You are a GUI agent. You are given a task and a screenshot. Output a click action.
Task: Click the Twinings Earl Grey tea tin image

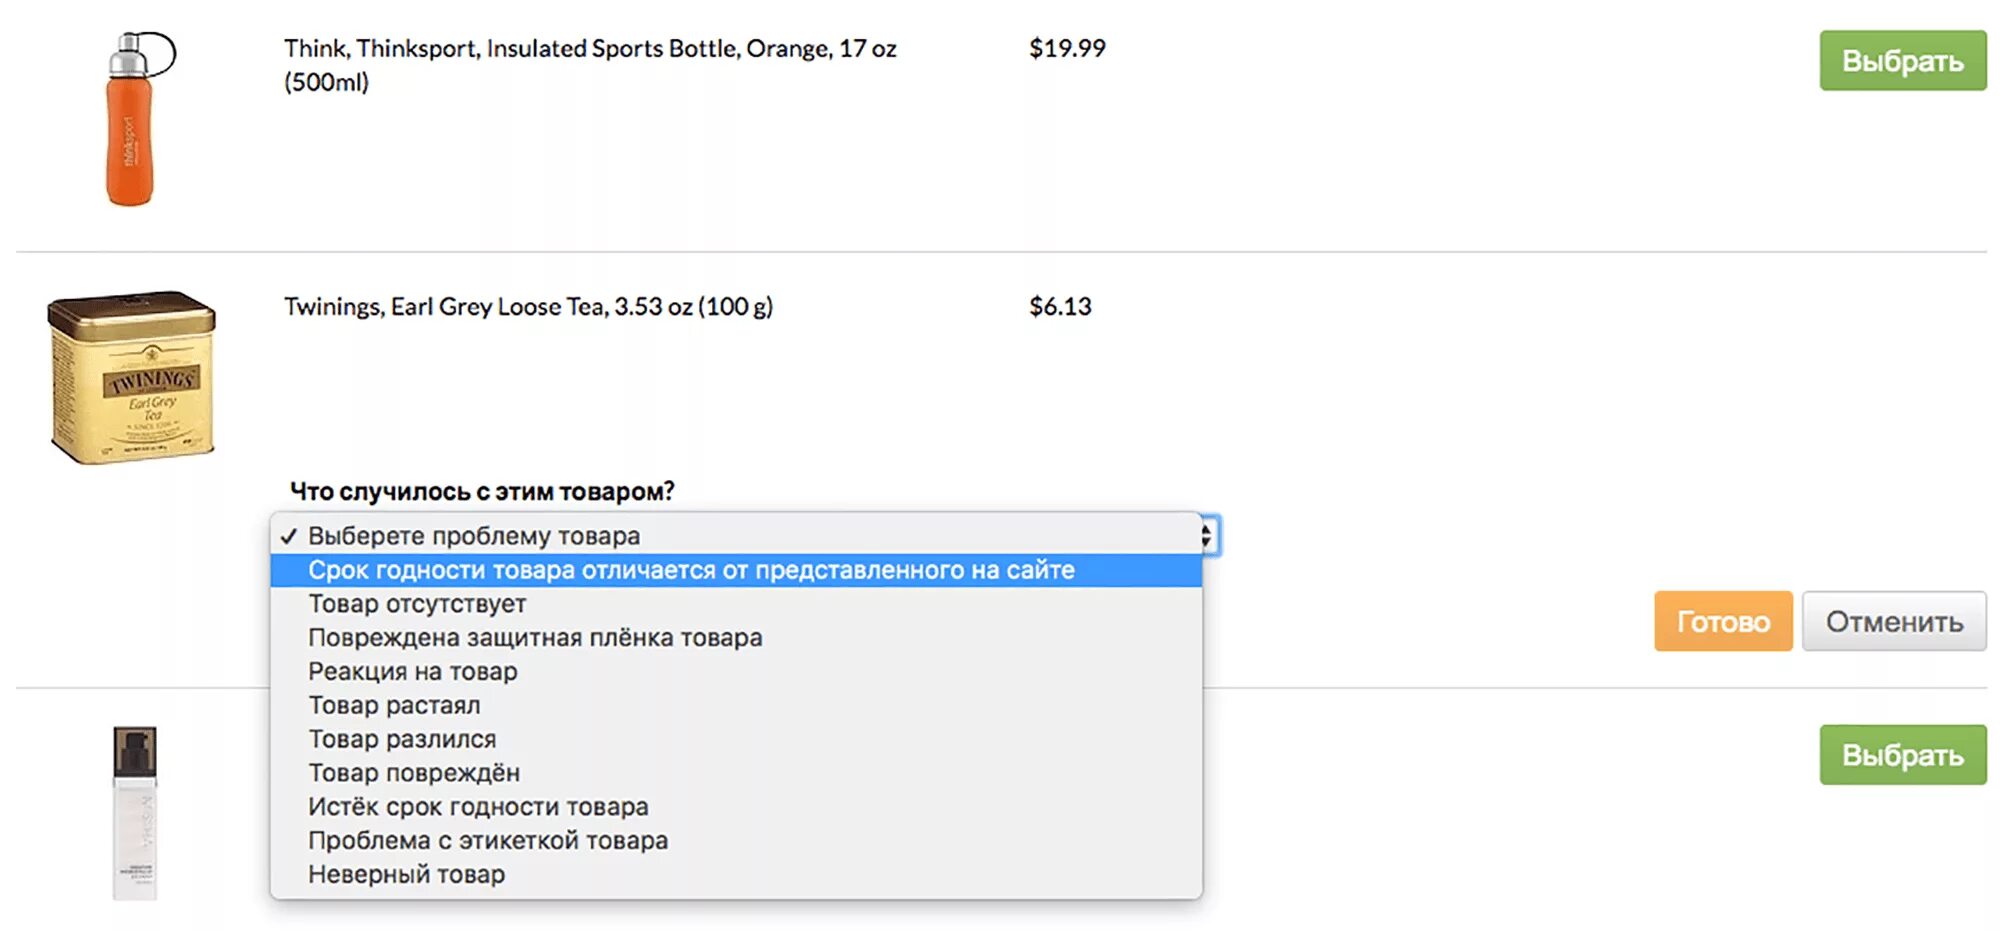[132, 377]
